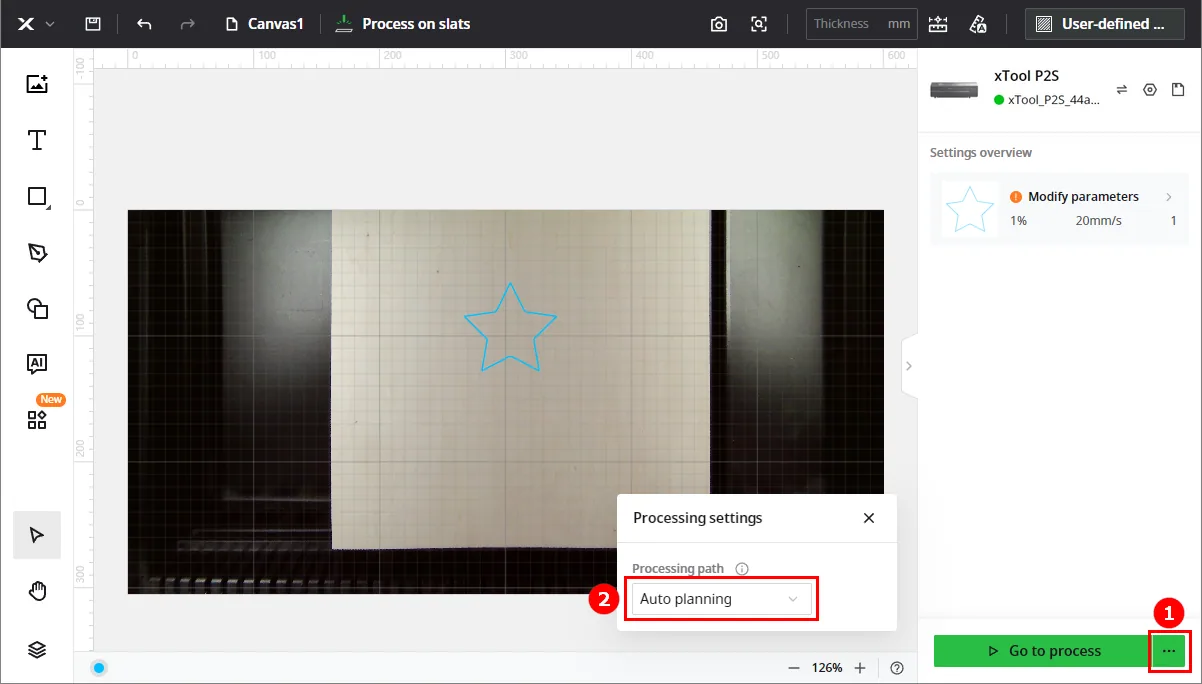Open the AI generation tool
Viewport: 1202px width, 684px height.
37,364
